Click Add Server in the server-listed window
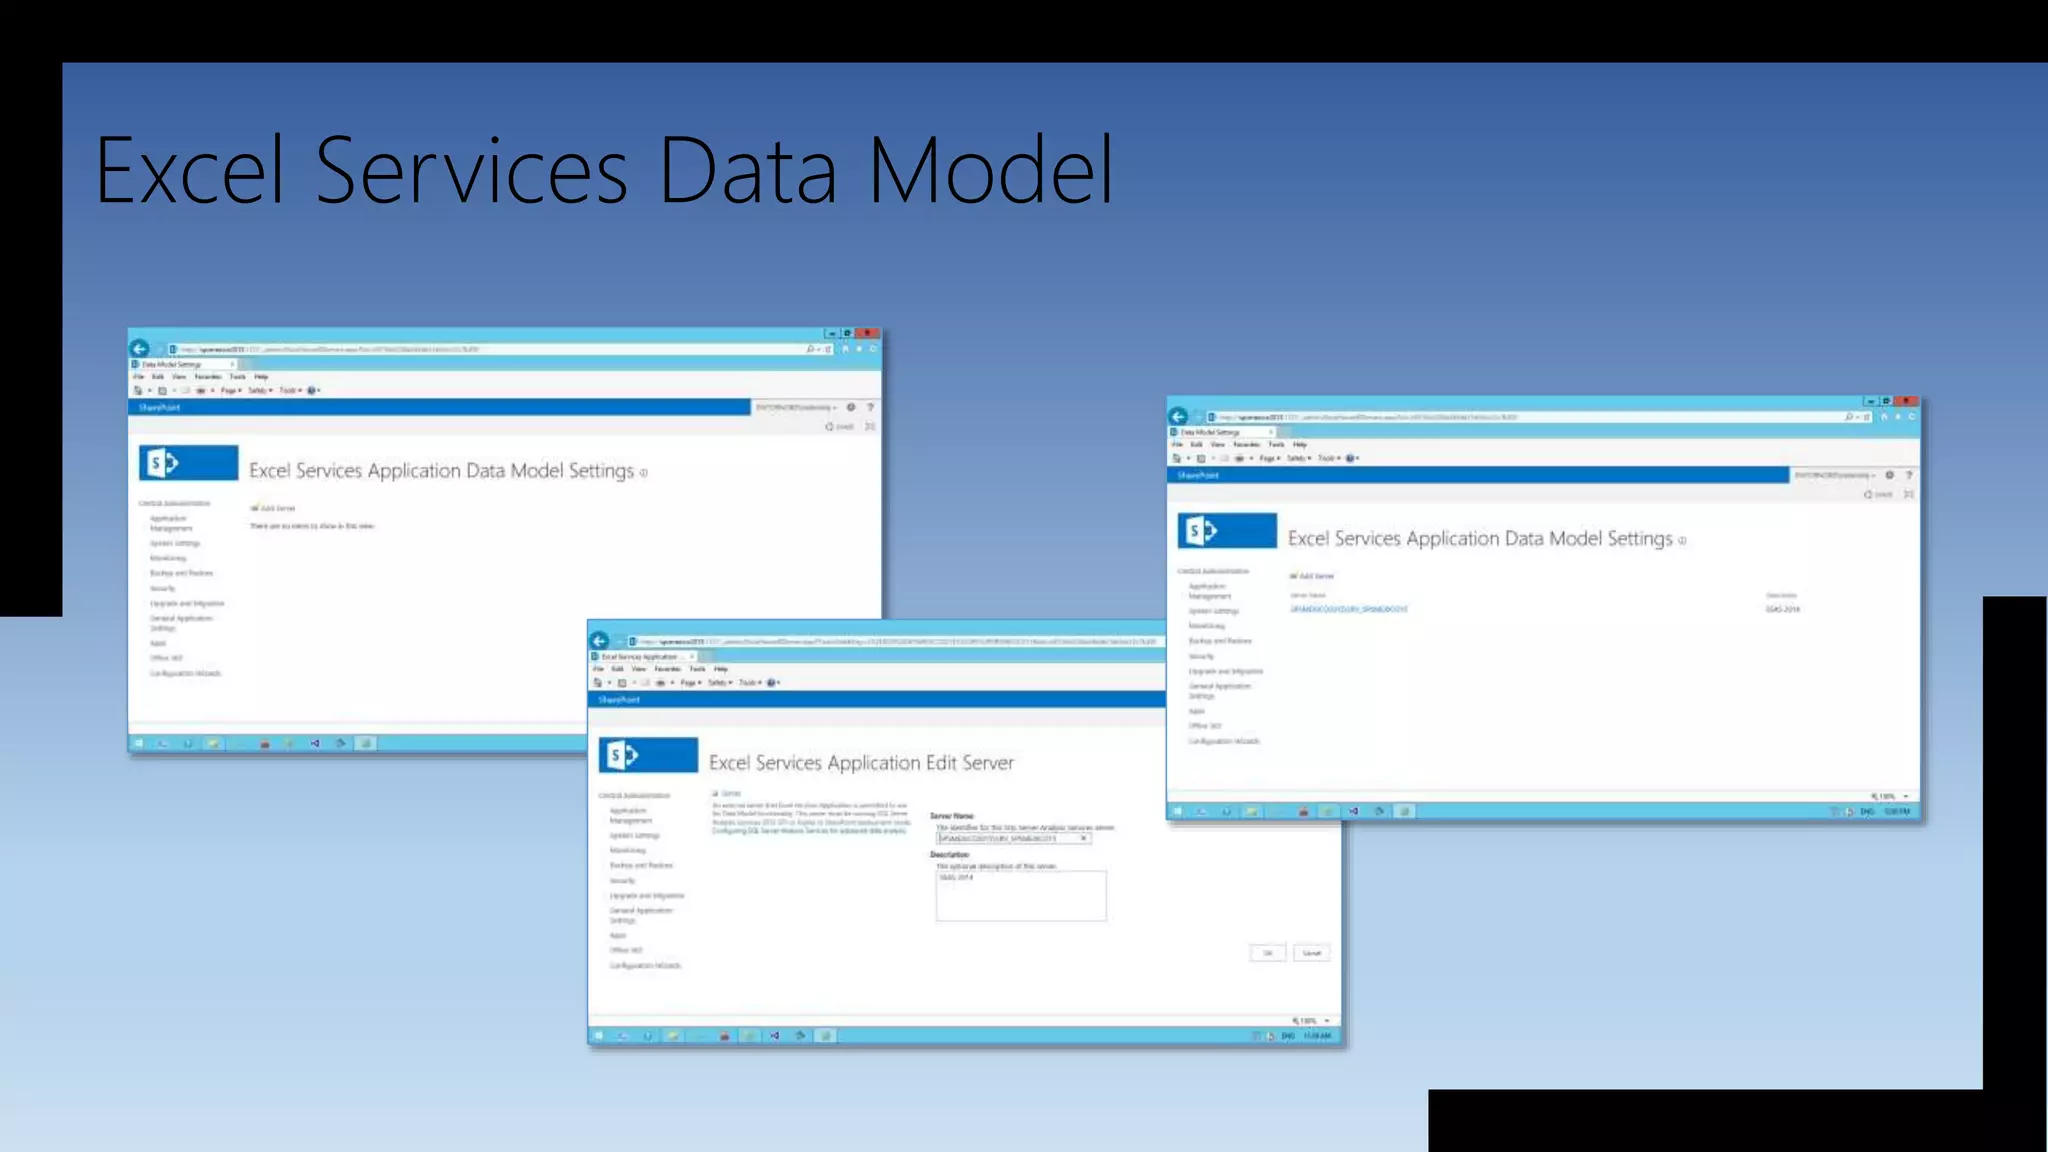The image size is (2048, 1152). 1312,576
